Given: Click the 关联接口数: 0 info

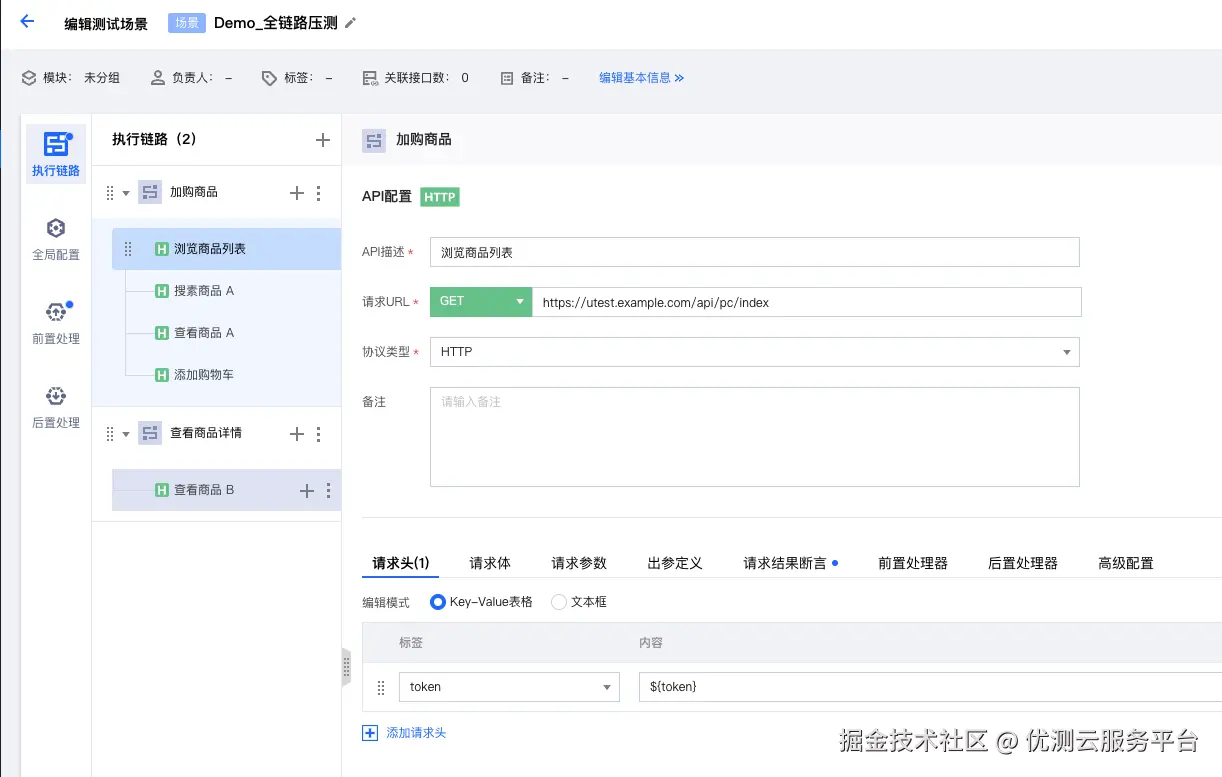Looking at the screenshot, I should click(416, 78).
